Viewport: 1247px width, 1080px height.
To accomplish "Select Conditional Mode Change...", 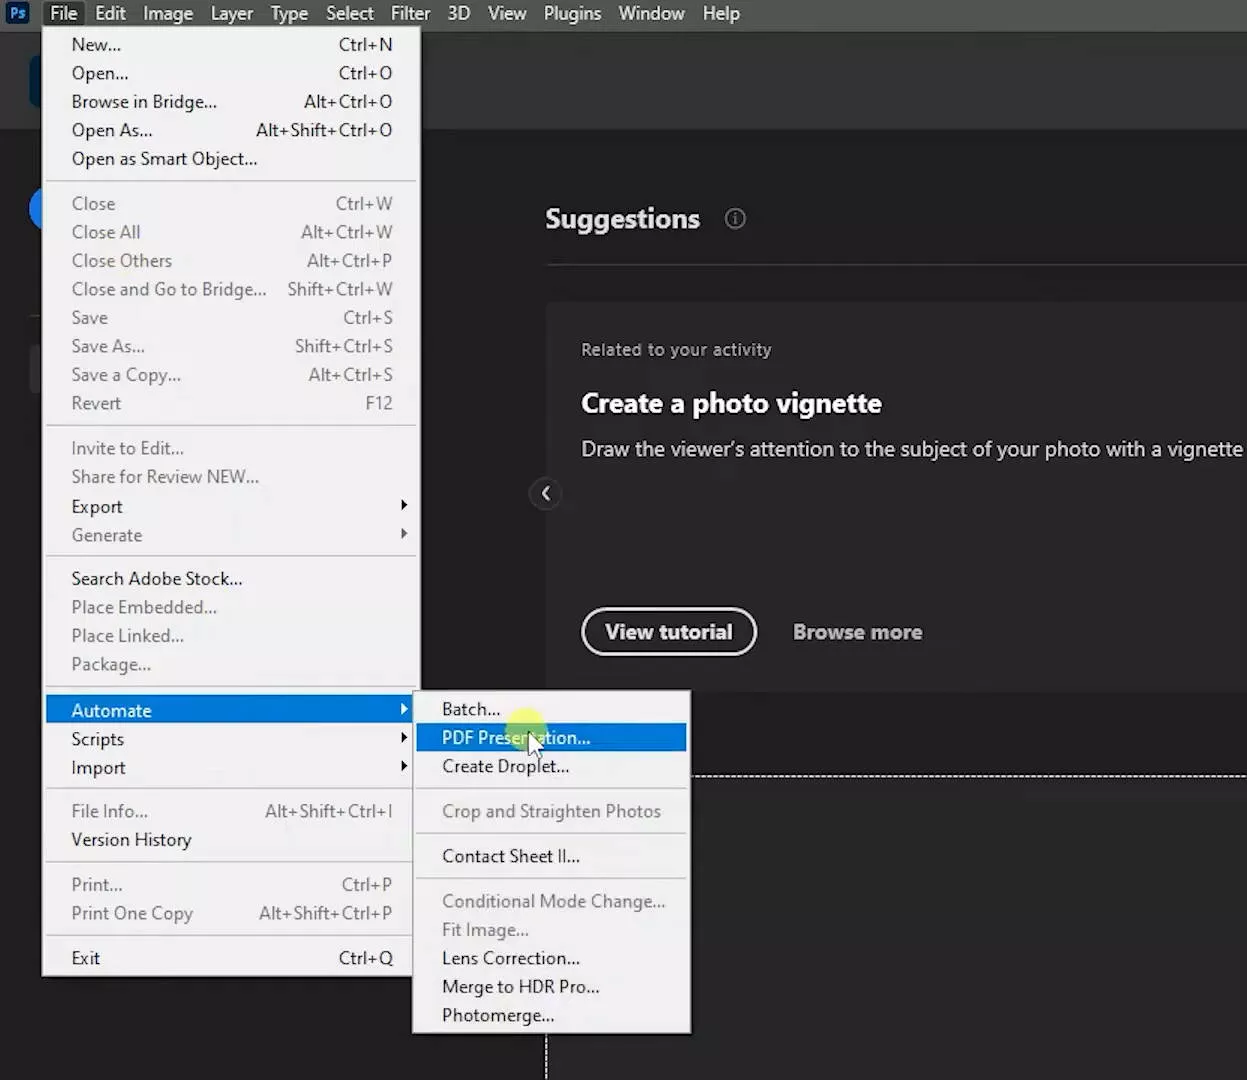I will (x=551, y=901).
